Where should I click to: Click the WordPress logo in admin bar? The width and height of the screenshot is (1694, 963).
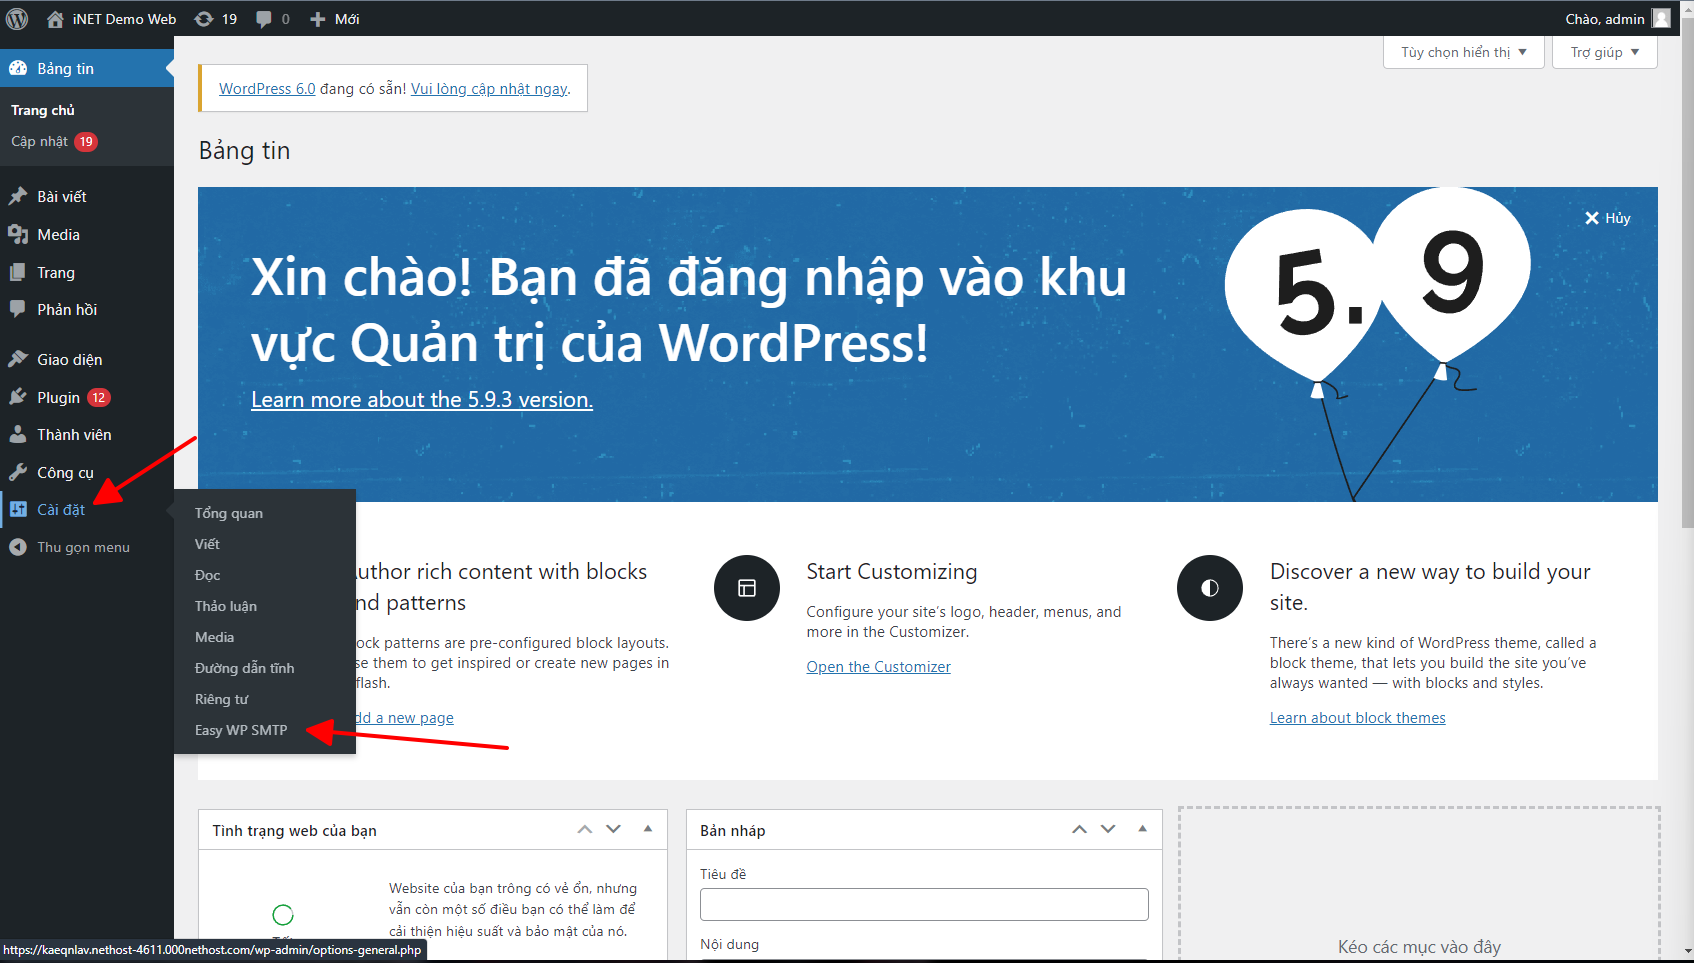[17, 19]
